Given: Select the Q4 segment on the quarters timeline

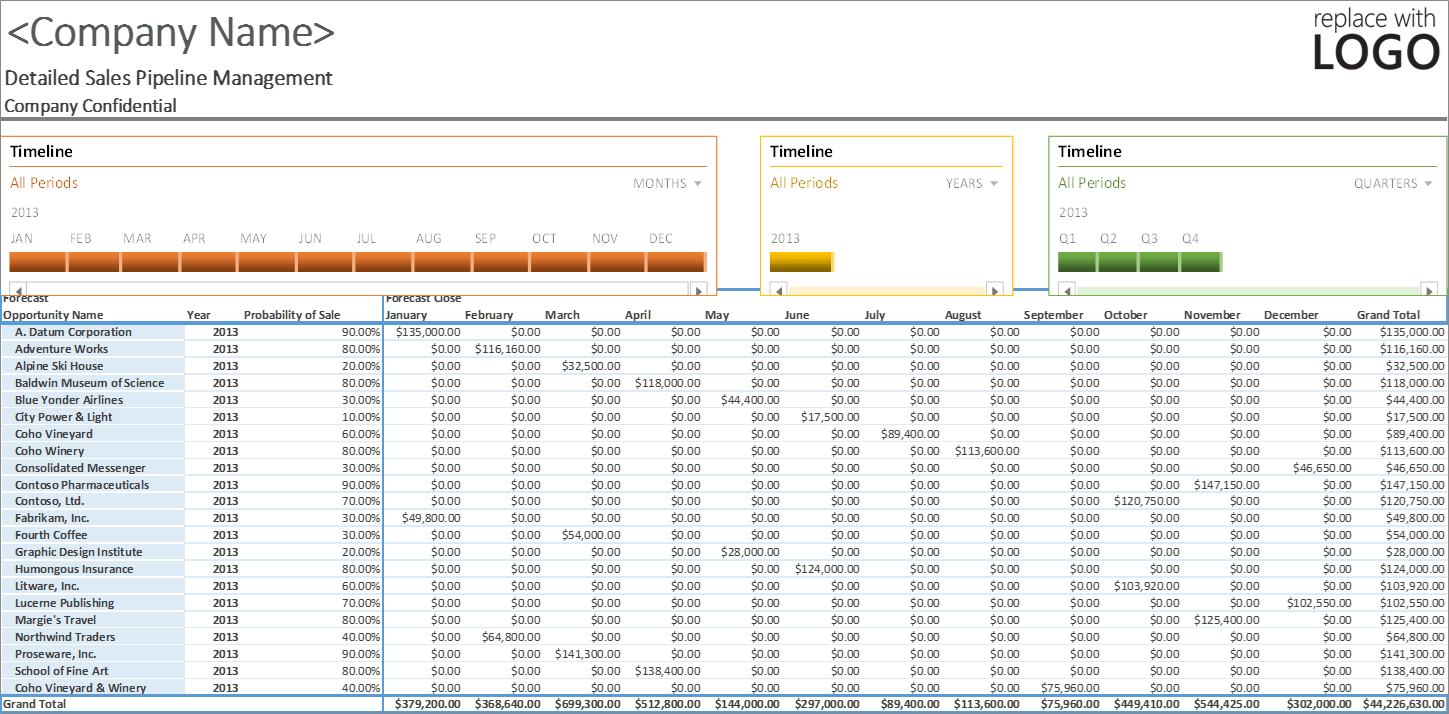Looking at the screenshot, I should tap(1202, 262).
